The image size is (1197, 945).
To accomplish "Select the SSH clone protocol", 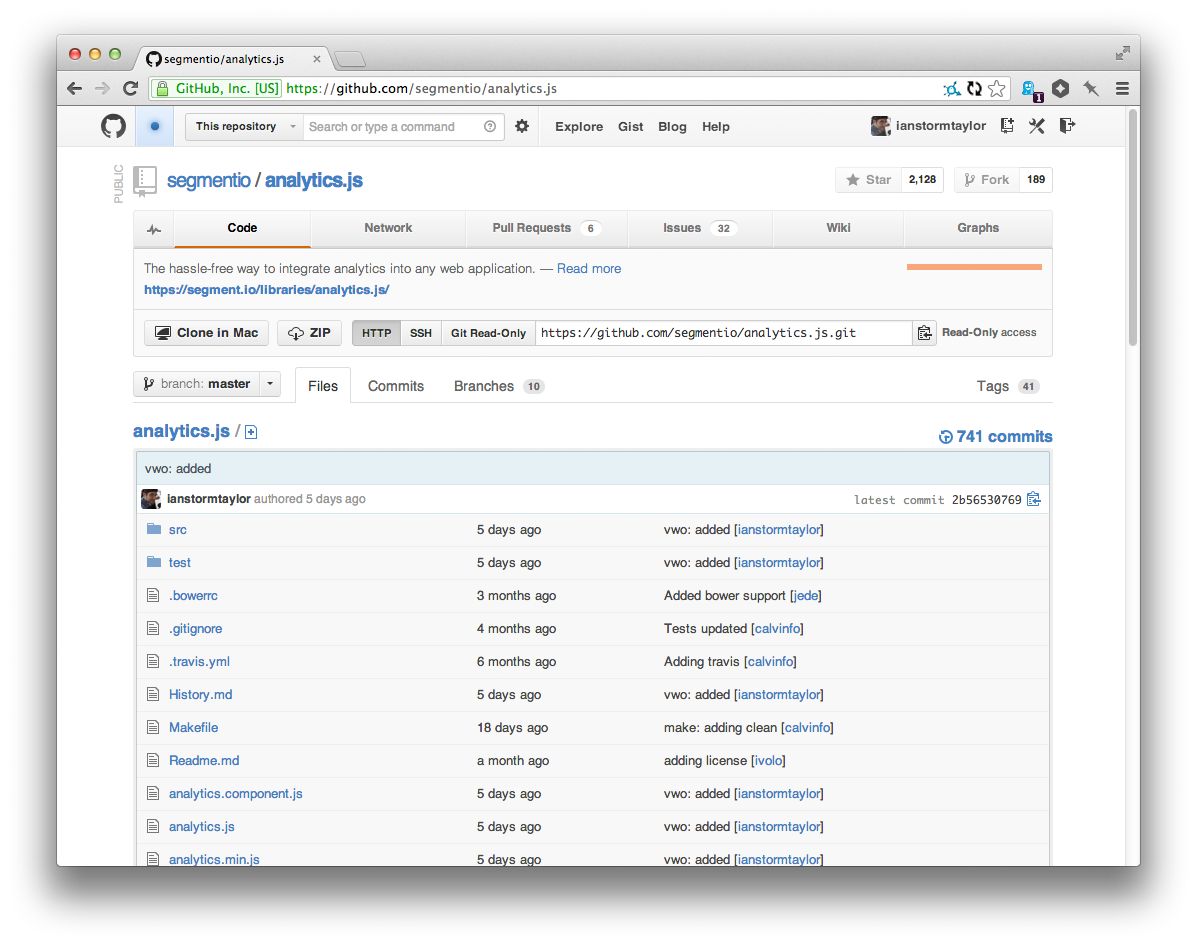I will 421,333.
